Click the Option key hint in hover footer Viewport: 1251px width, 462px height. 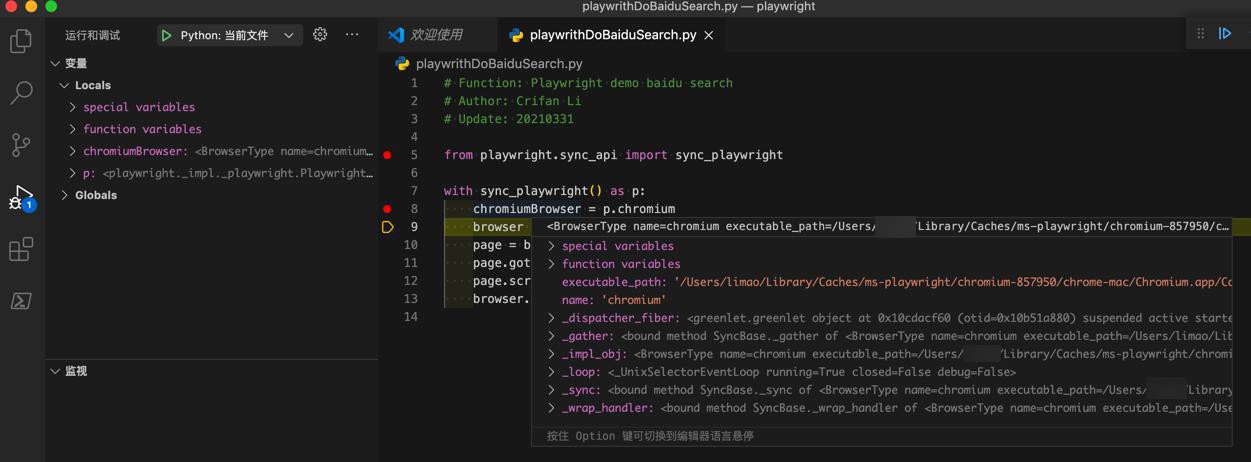click(650, 436)
